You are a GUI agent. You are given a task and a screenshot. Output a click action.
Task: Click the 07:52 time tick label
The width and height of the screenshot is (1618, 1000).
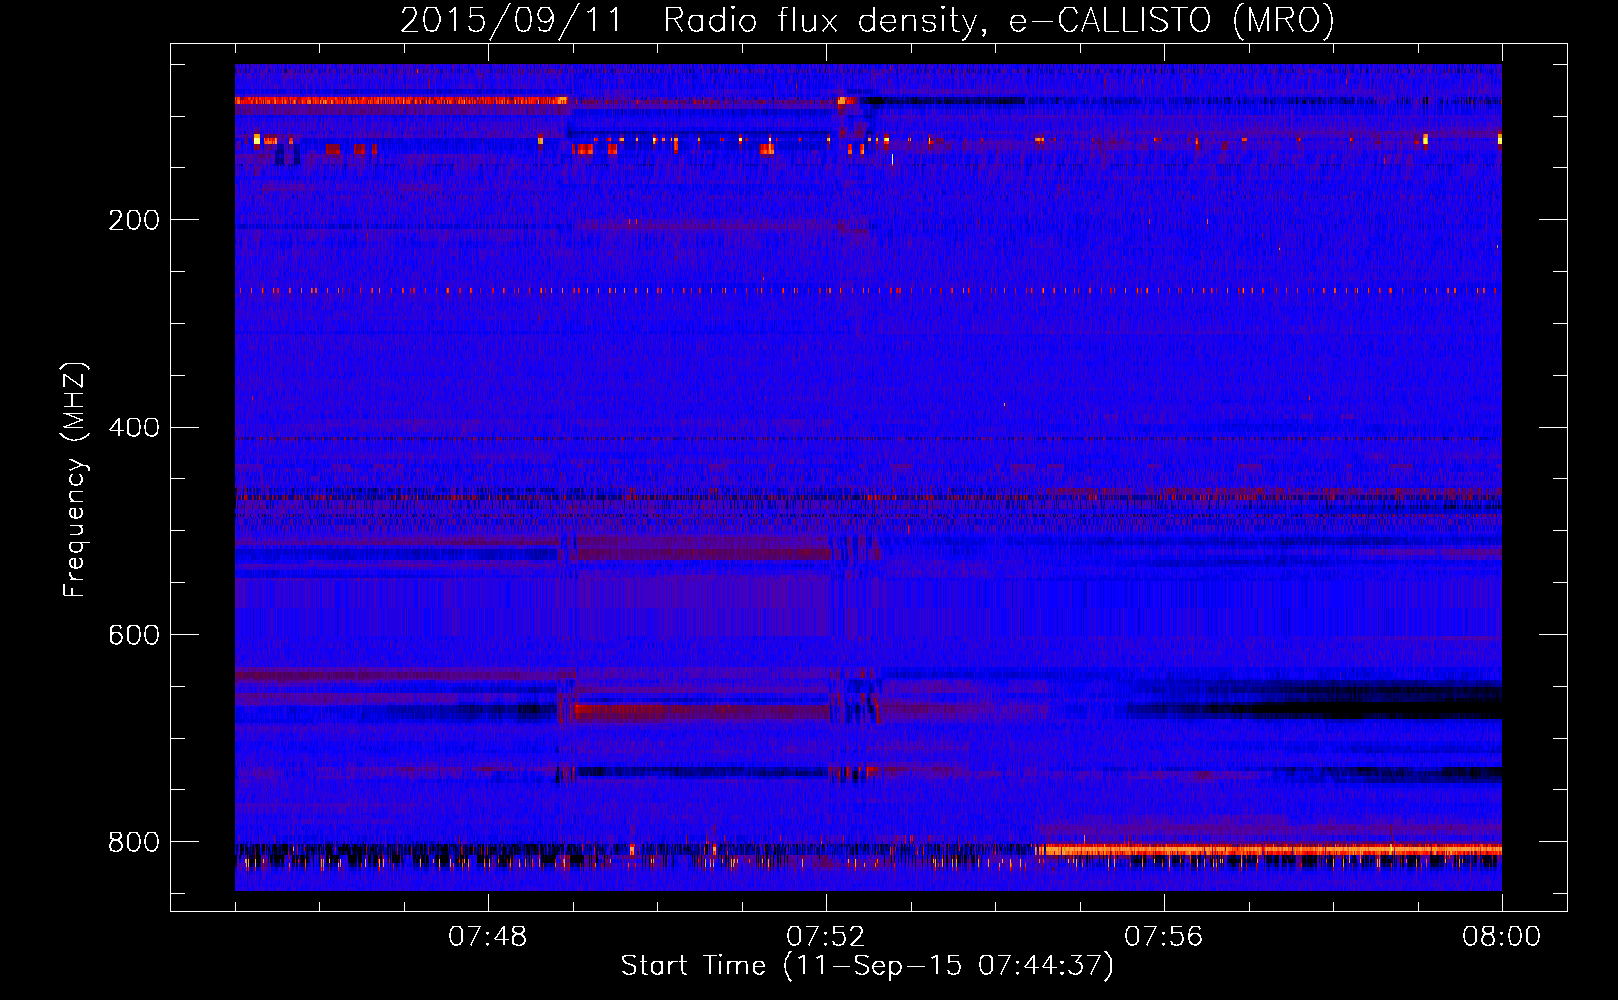(826, 937)
